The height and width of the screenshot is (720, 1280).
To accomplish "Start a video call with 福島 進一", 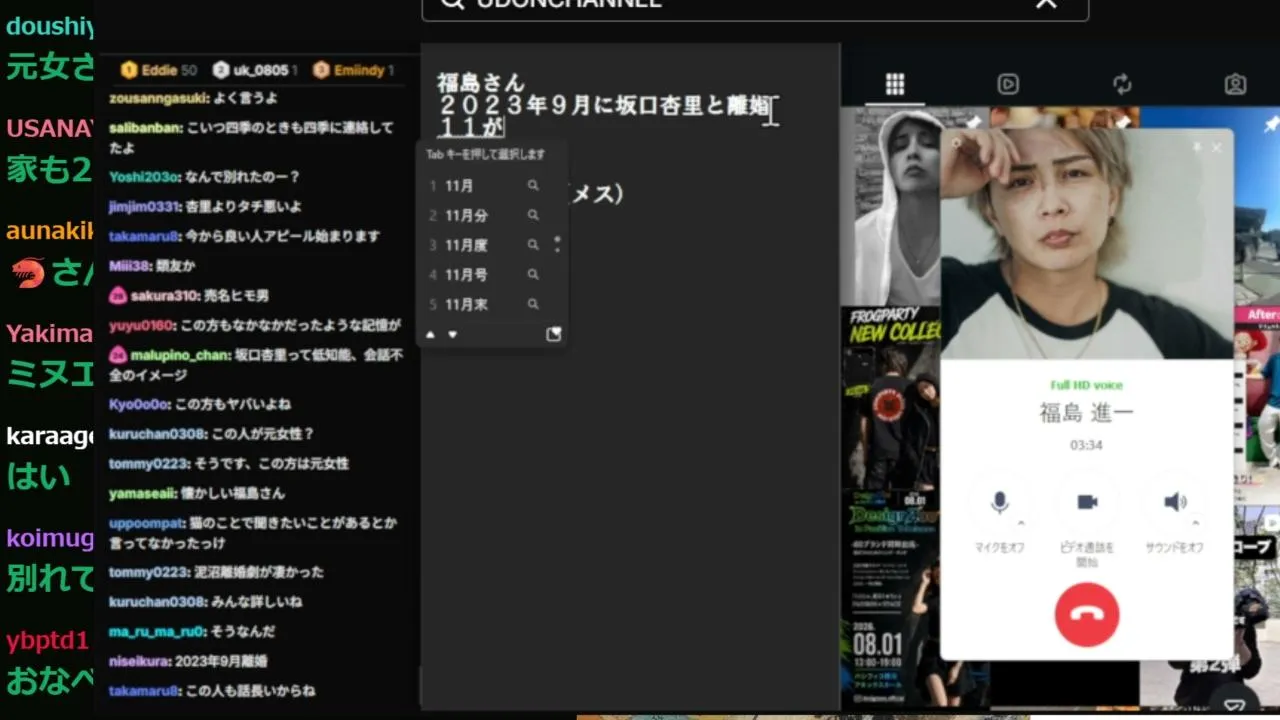I will click(x=1087, y=503).
